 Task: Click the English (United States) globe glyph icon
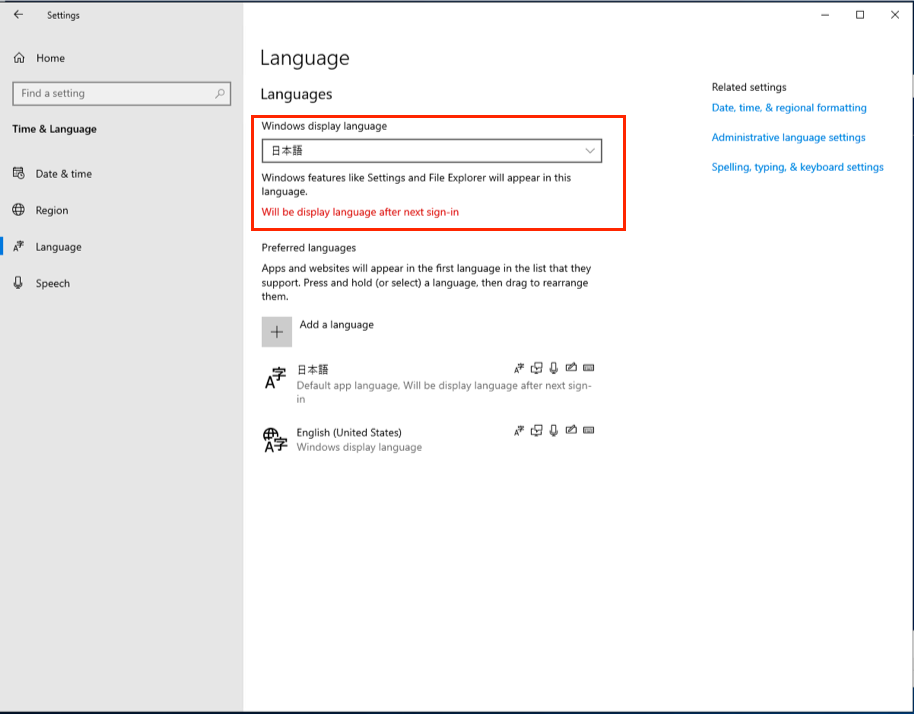click(275, 439)
